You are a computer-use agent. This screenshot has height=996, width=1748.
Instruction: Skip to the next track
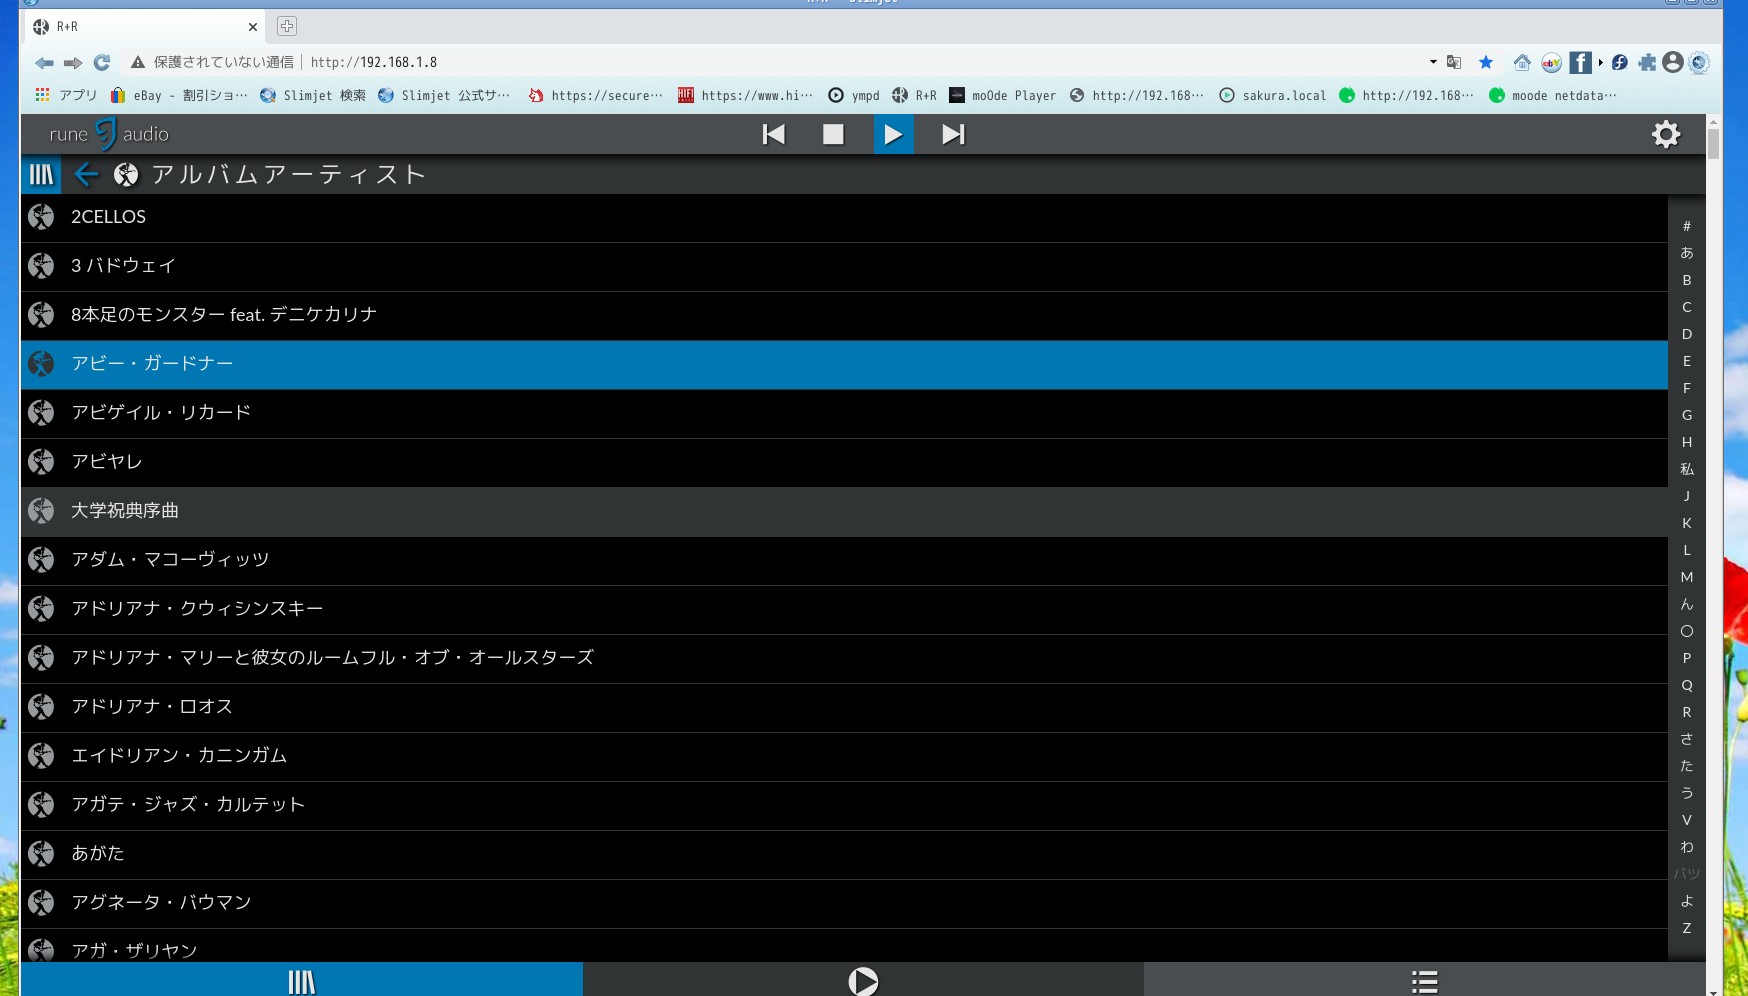952,133
